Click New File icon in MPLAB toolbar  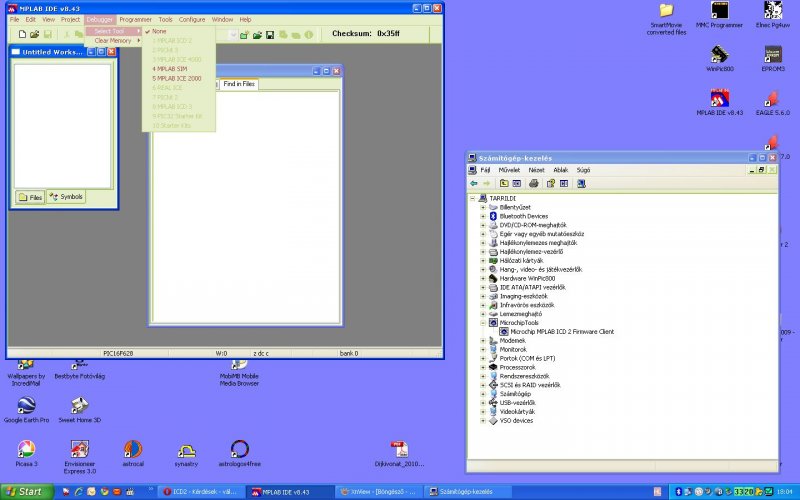22,34
